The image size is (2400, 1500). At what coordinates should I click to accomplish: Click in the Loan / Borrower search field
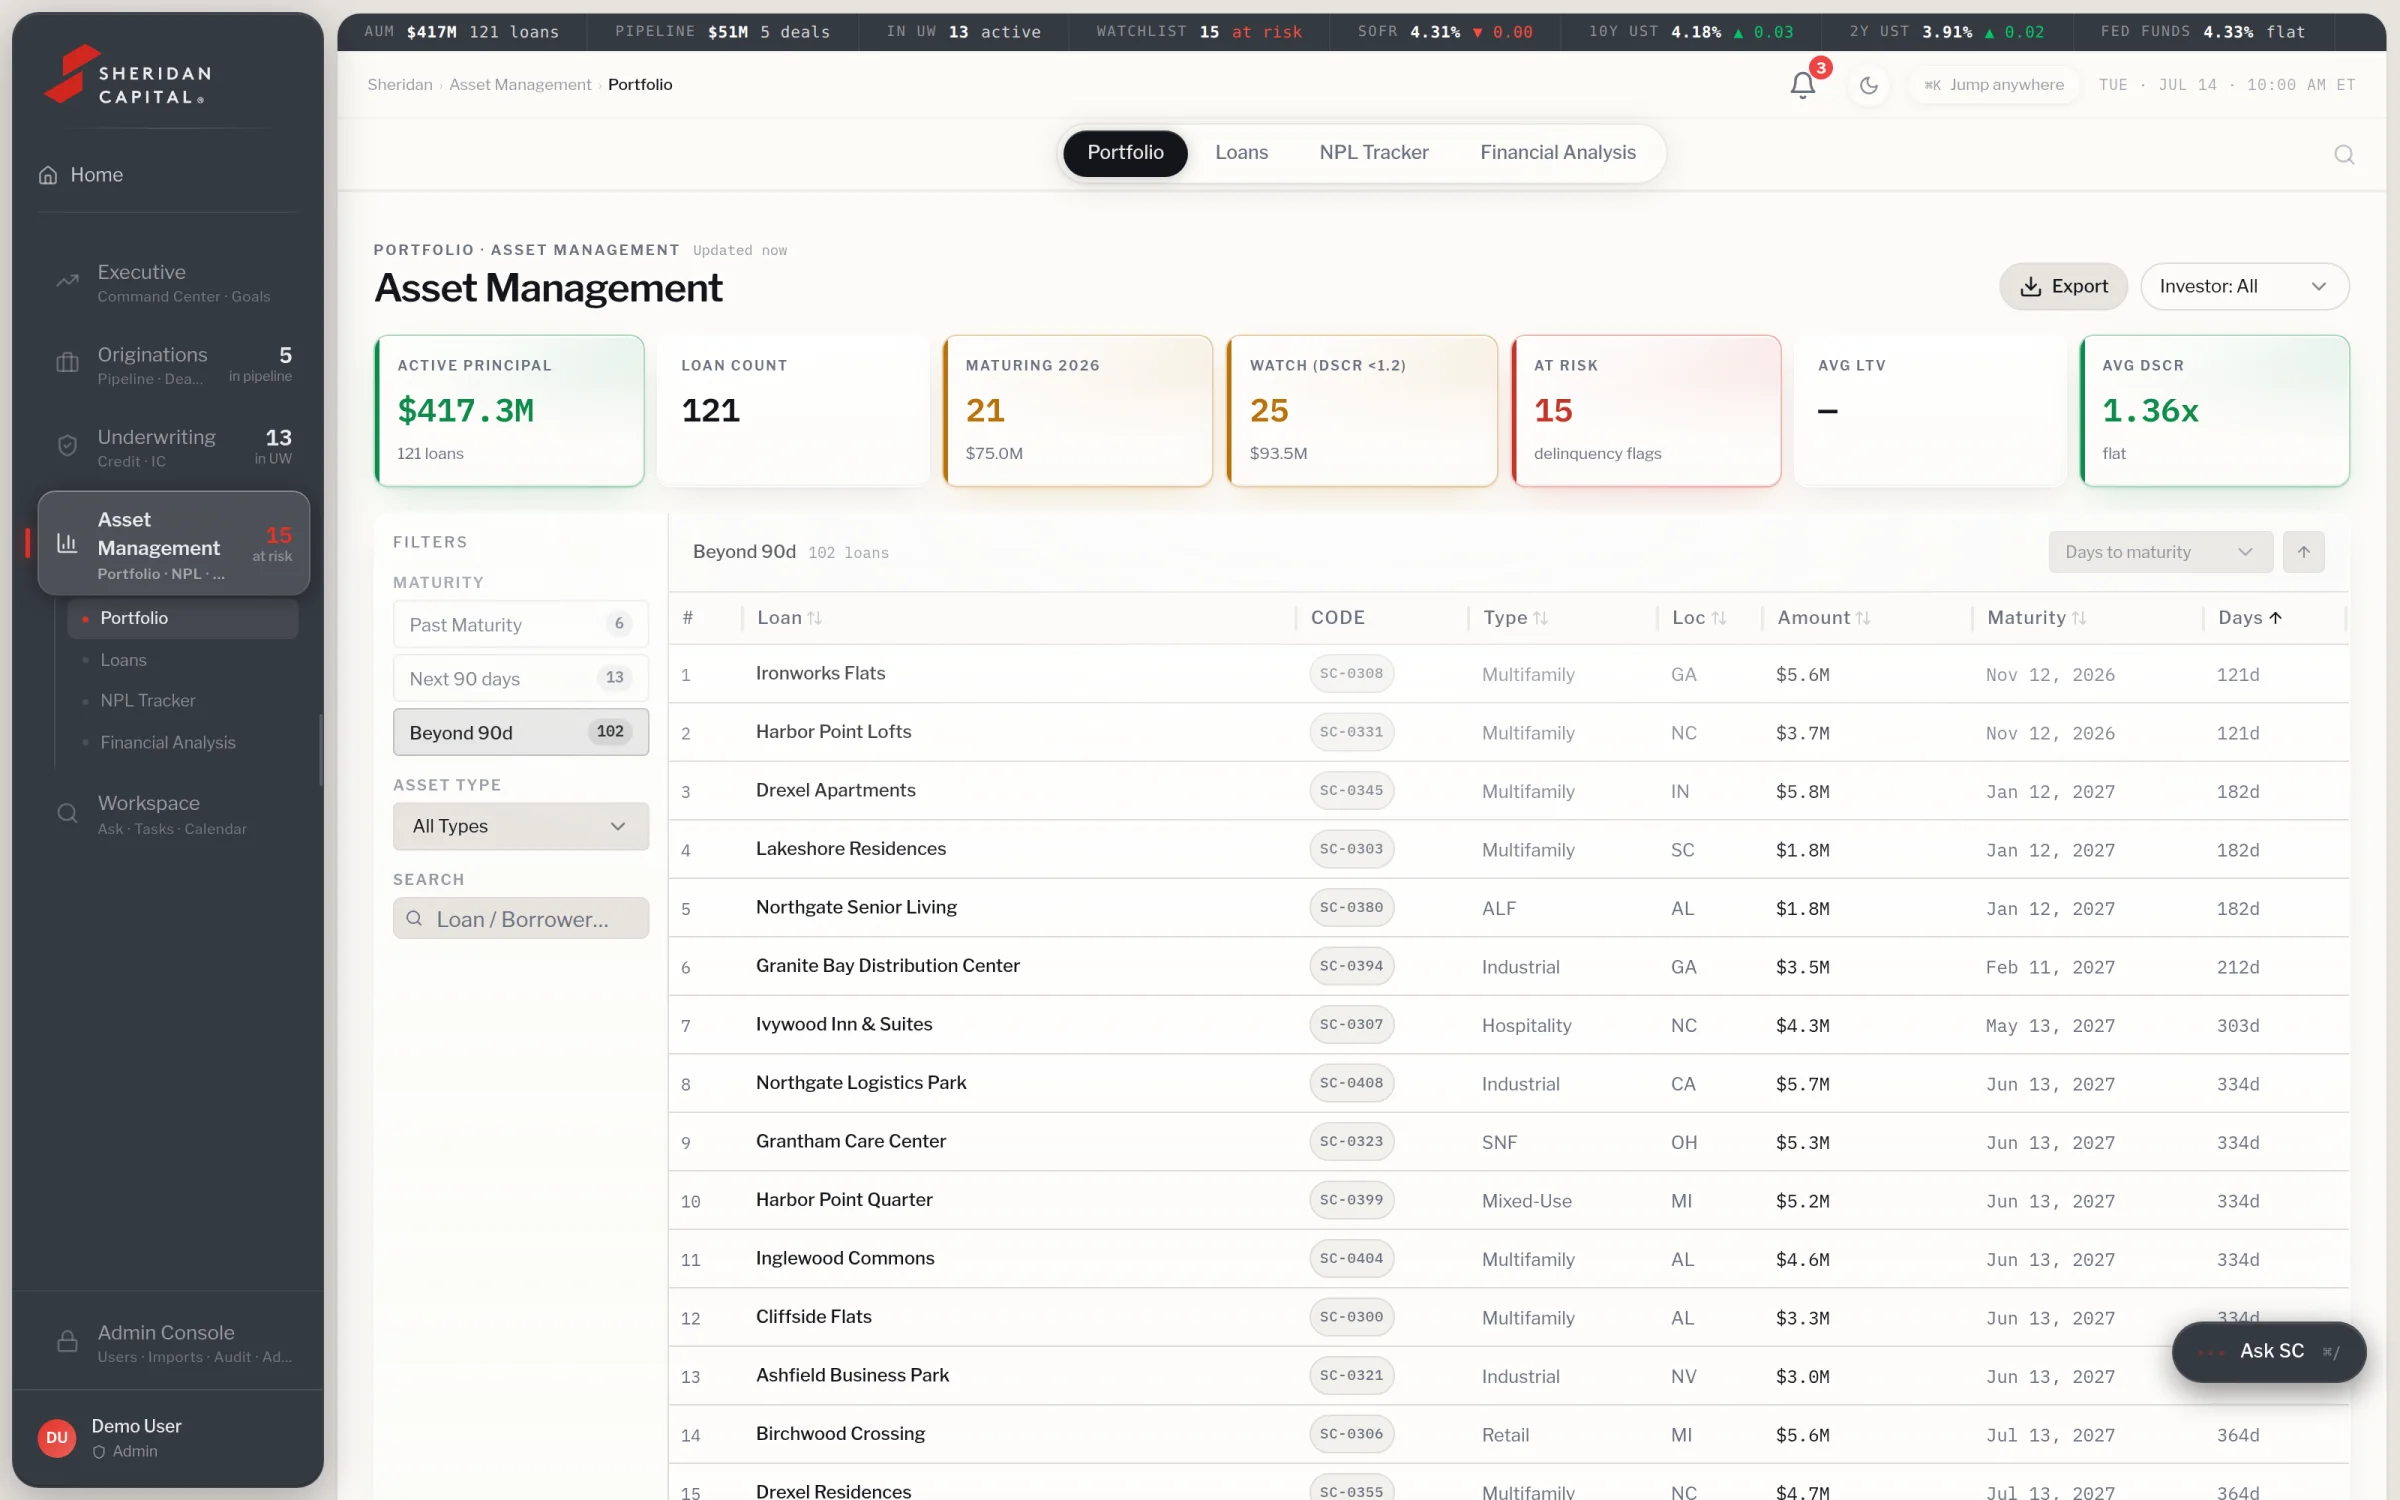pos(520,918)
